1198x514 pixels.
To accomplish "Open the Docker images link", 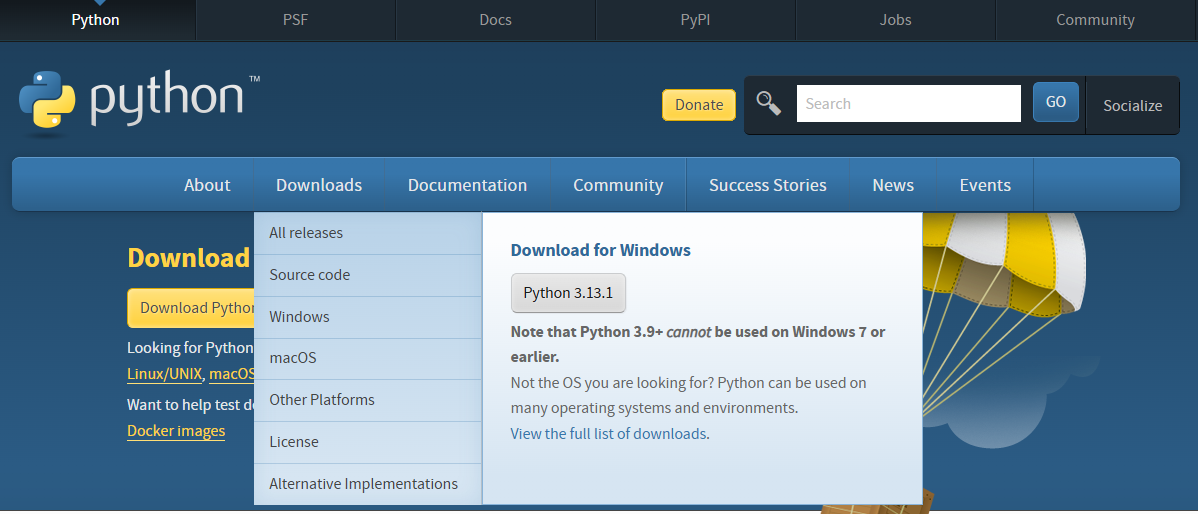I will click(x=176, y=431).
